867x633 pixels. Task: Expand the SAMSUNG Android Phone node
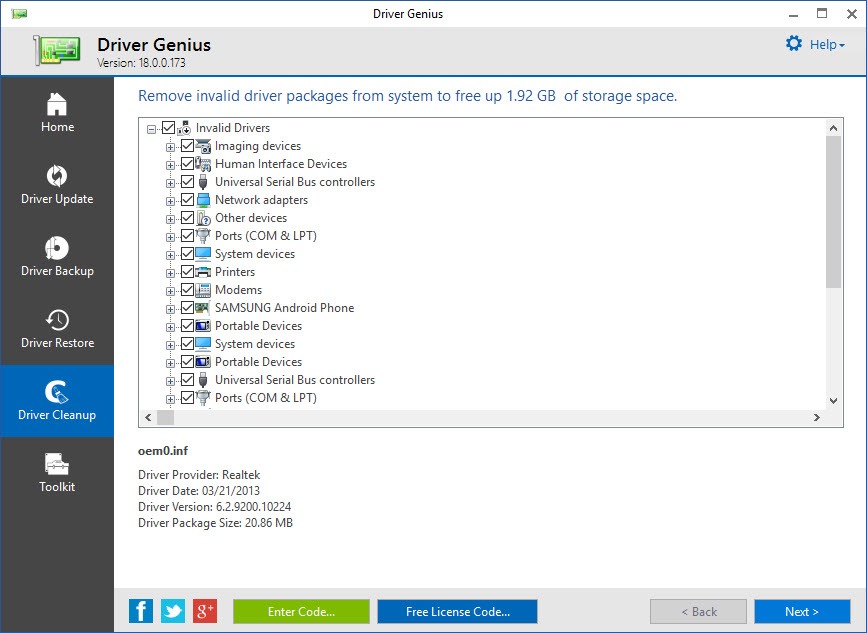coord(170,309)
